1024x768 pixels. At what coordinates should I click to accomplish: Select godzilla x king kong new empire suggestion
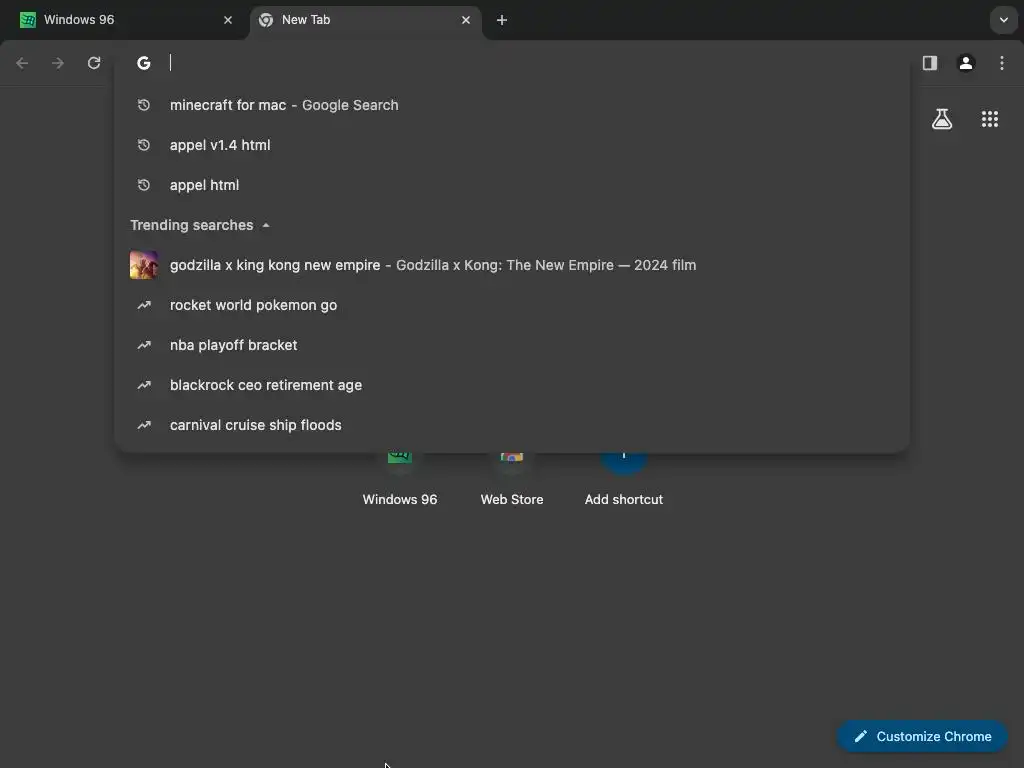point(512,265)
